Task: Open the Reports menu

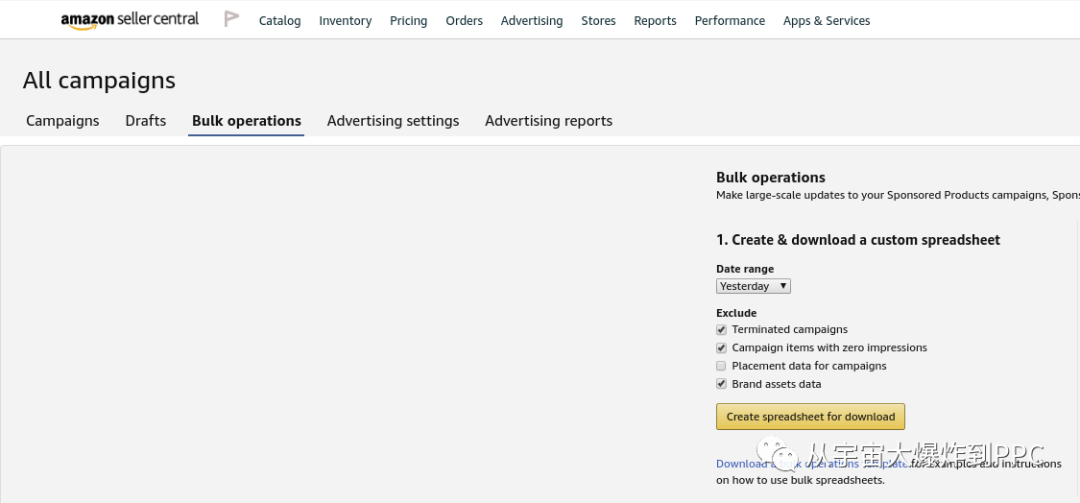Action: point(655,21)
